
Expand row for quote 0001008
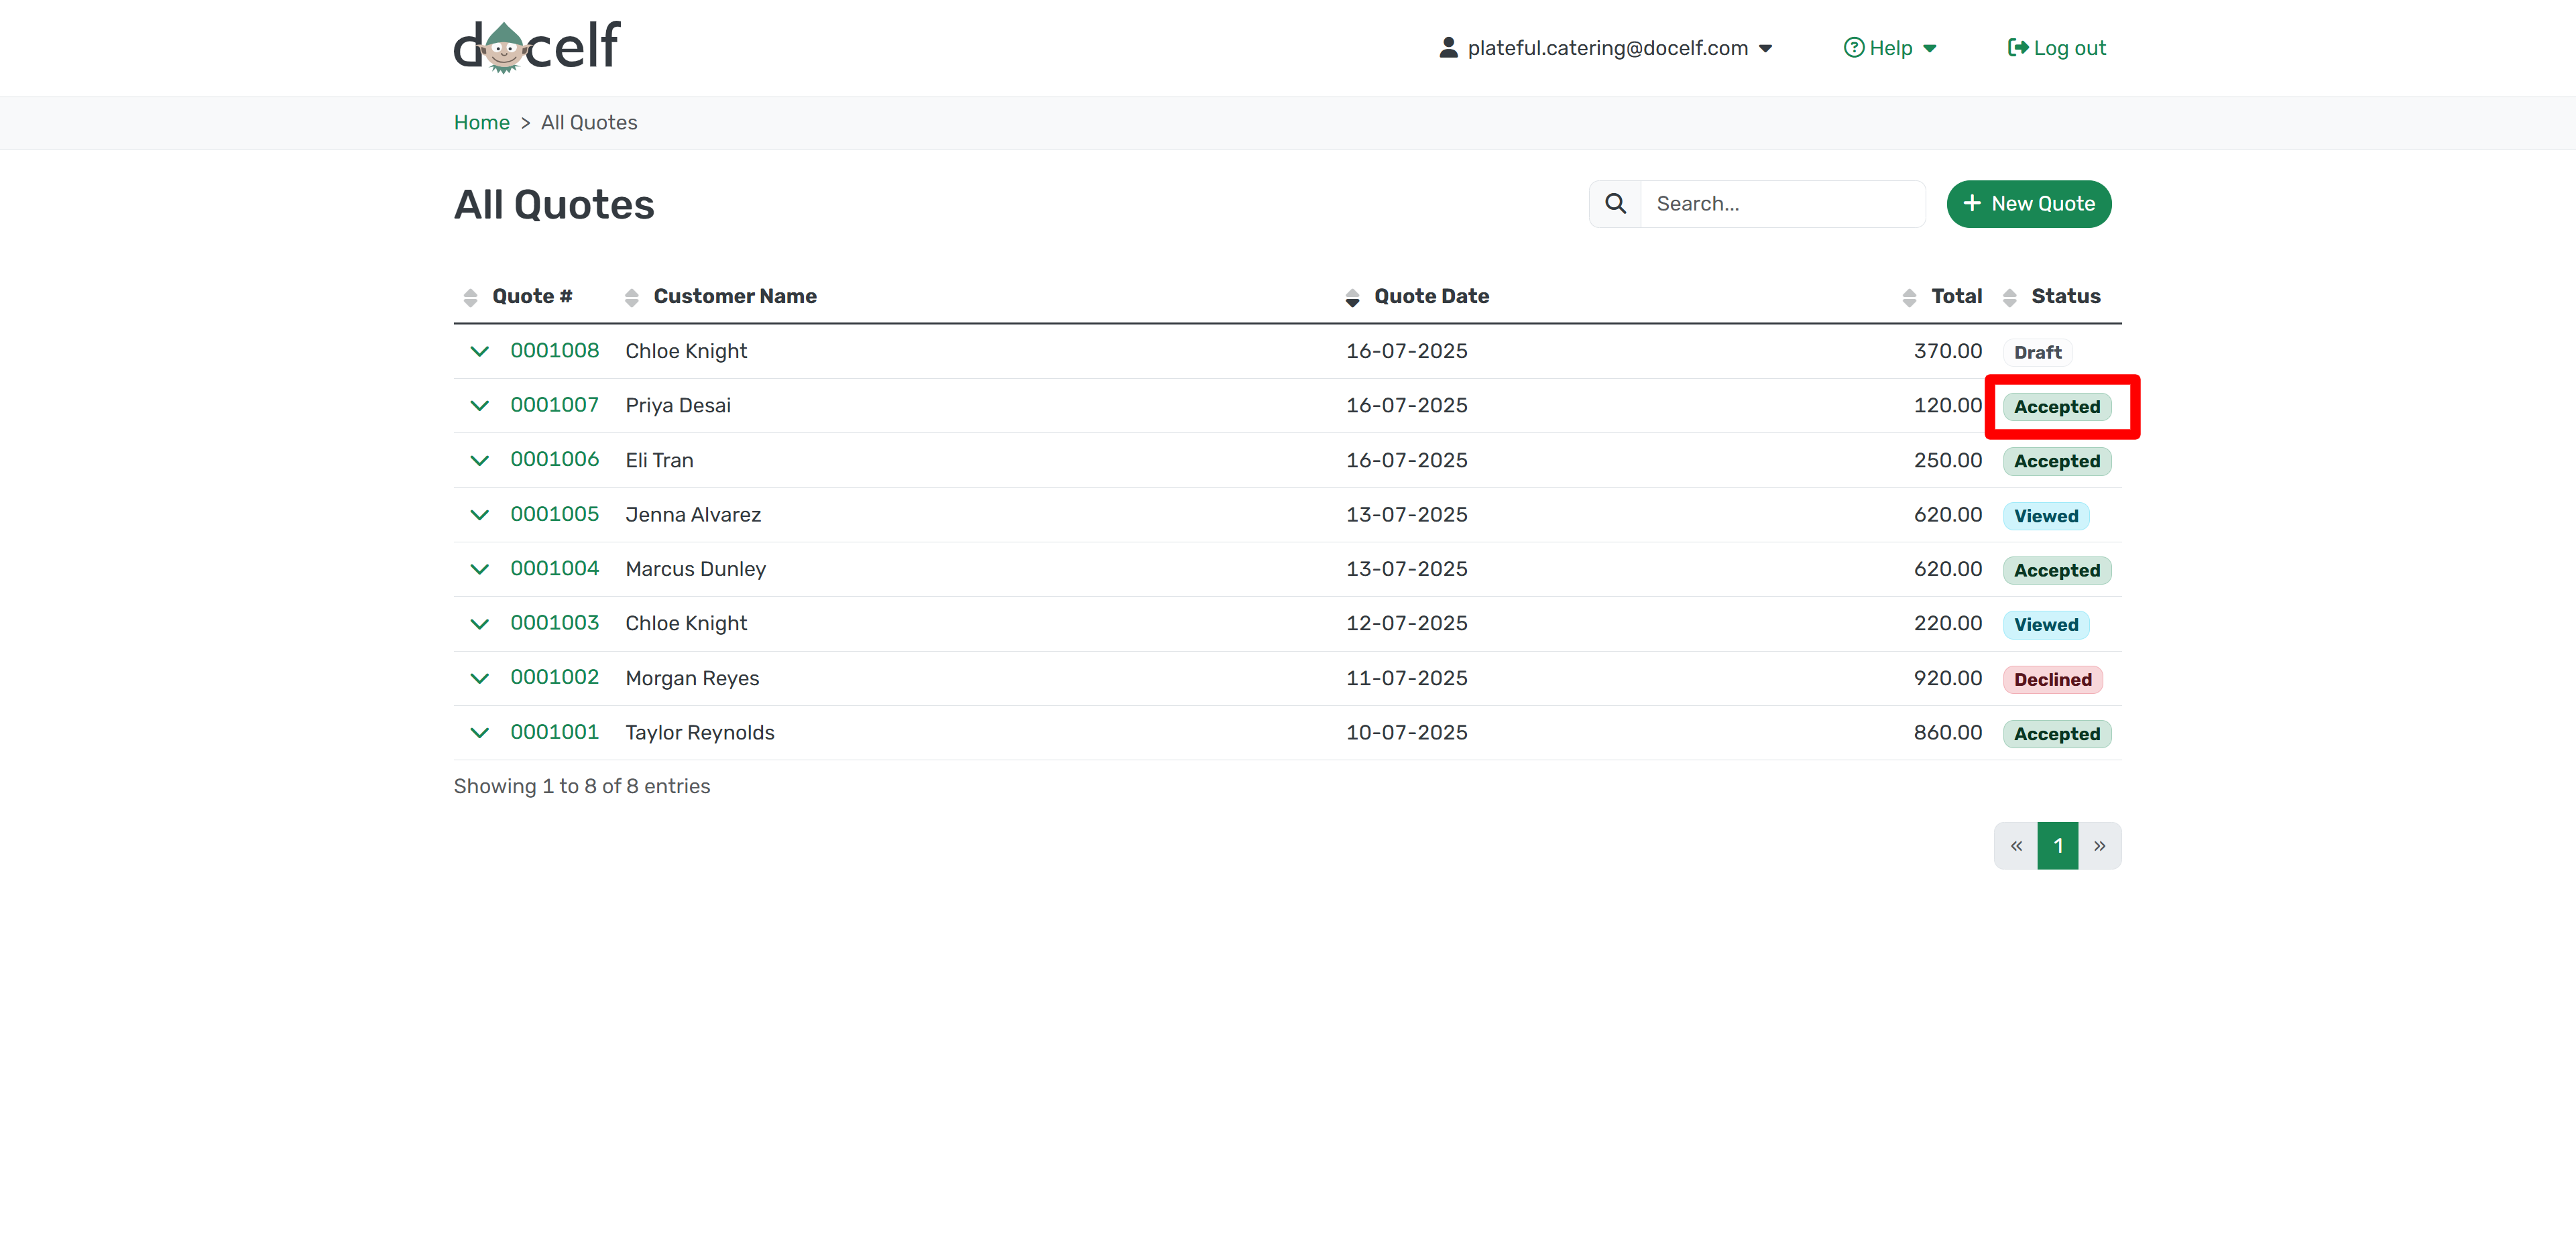[x=479, y=351]
